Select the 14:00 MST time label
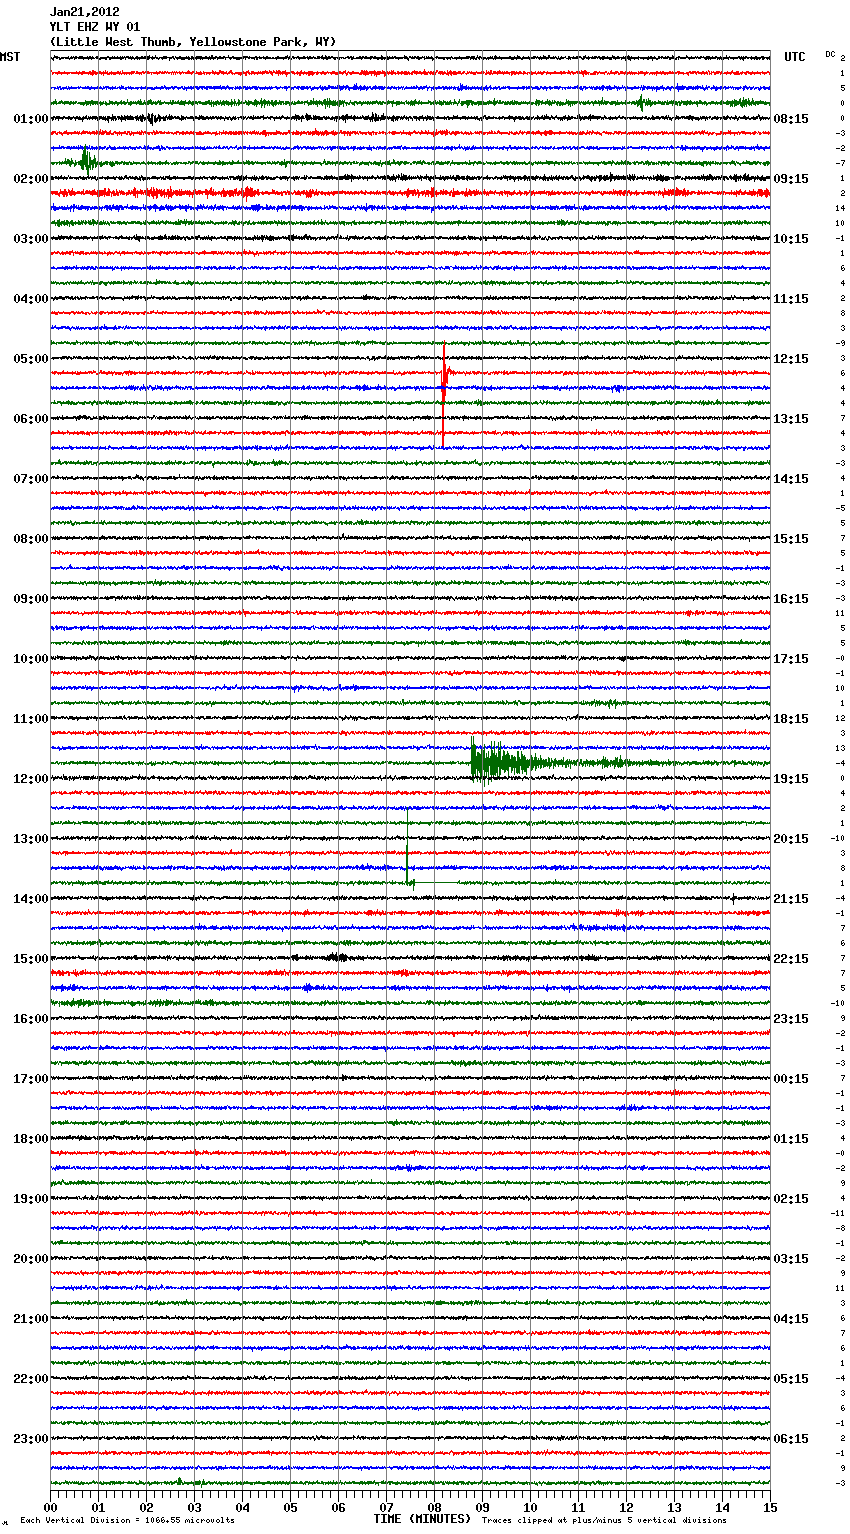Image resolution: width=850 pixels, height=1534 pixels. click(31, 899)
